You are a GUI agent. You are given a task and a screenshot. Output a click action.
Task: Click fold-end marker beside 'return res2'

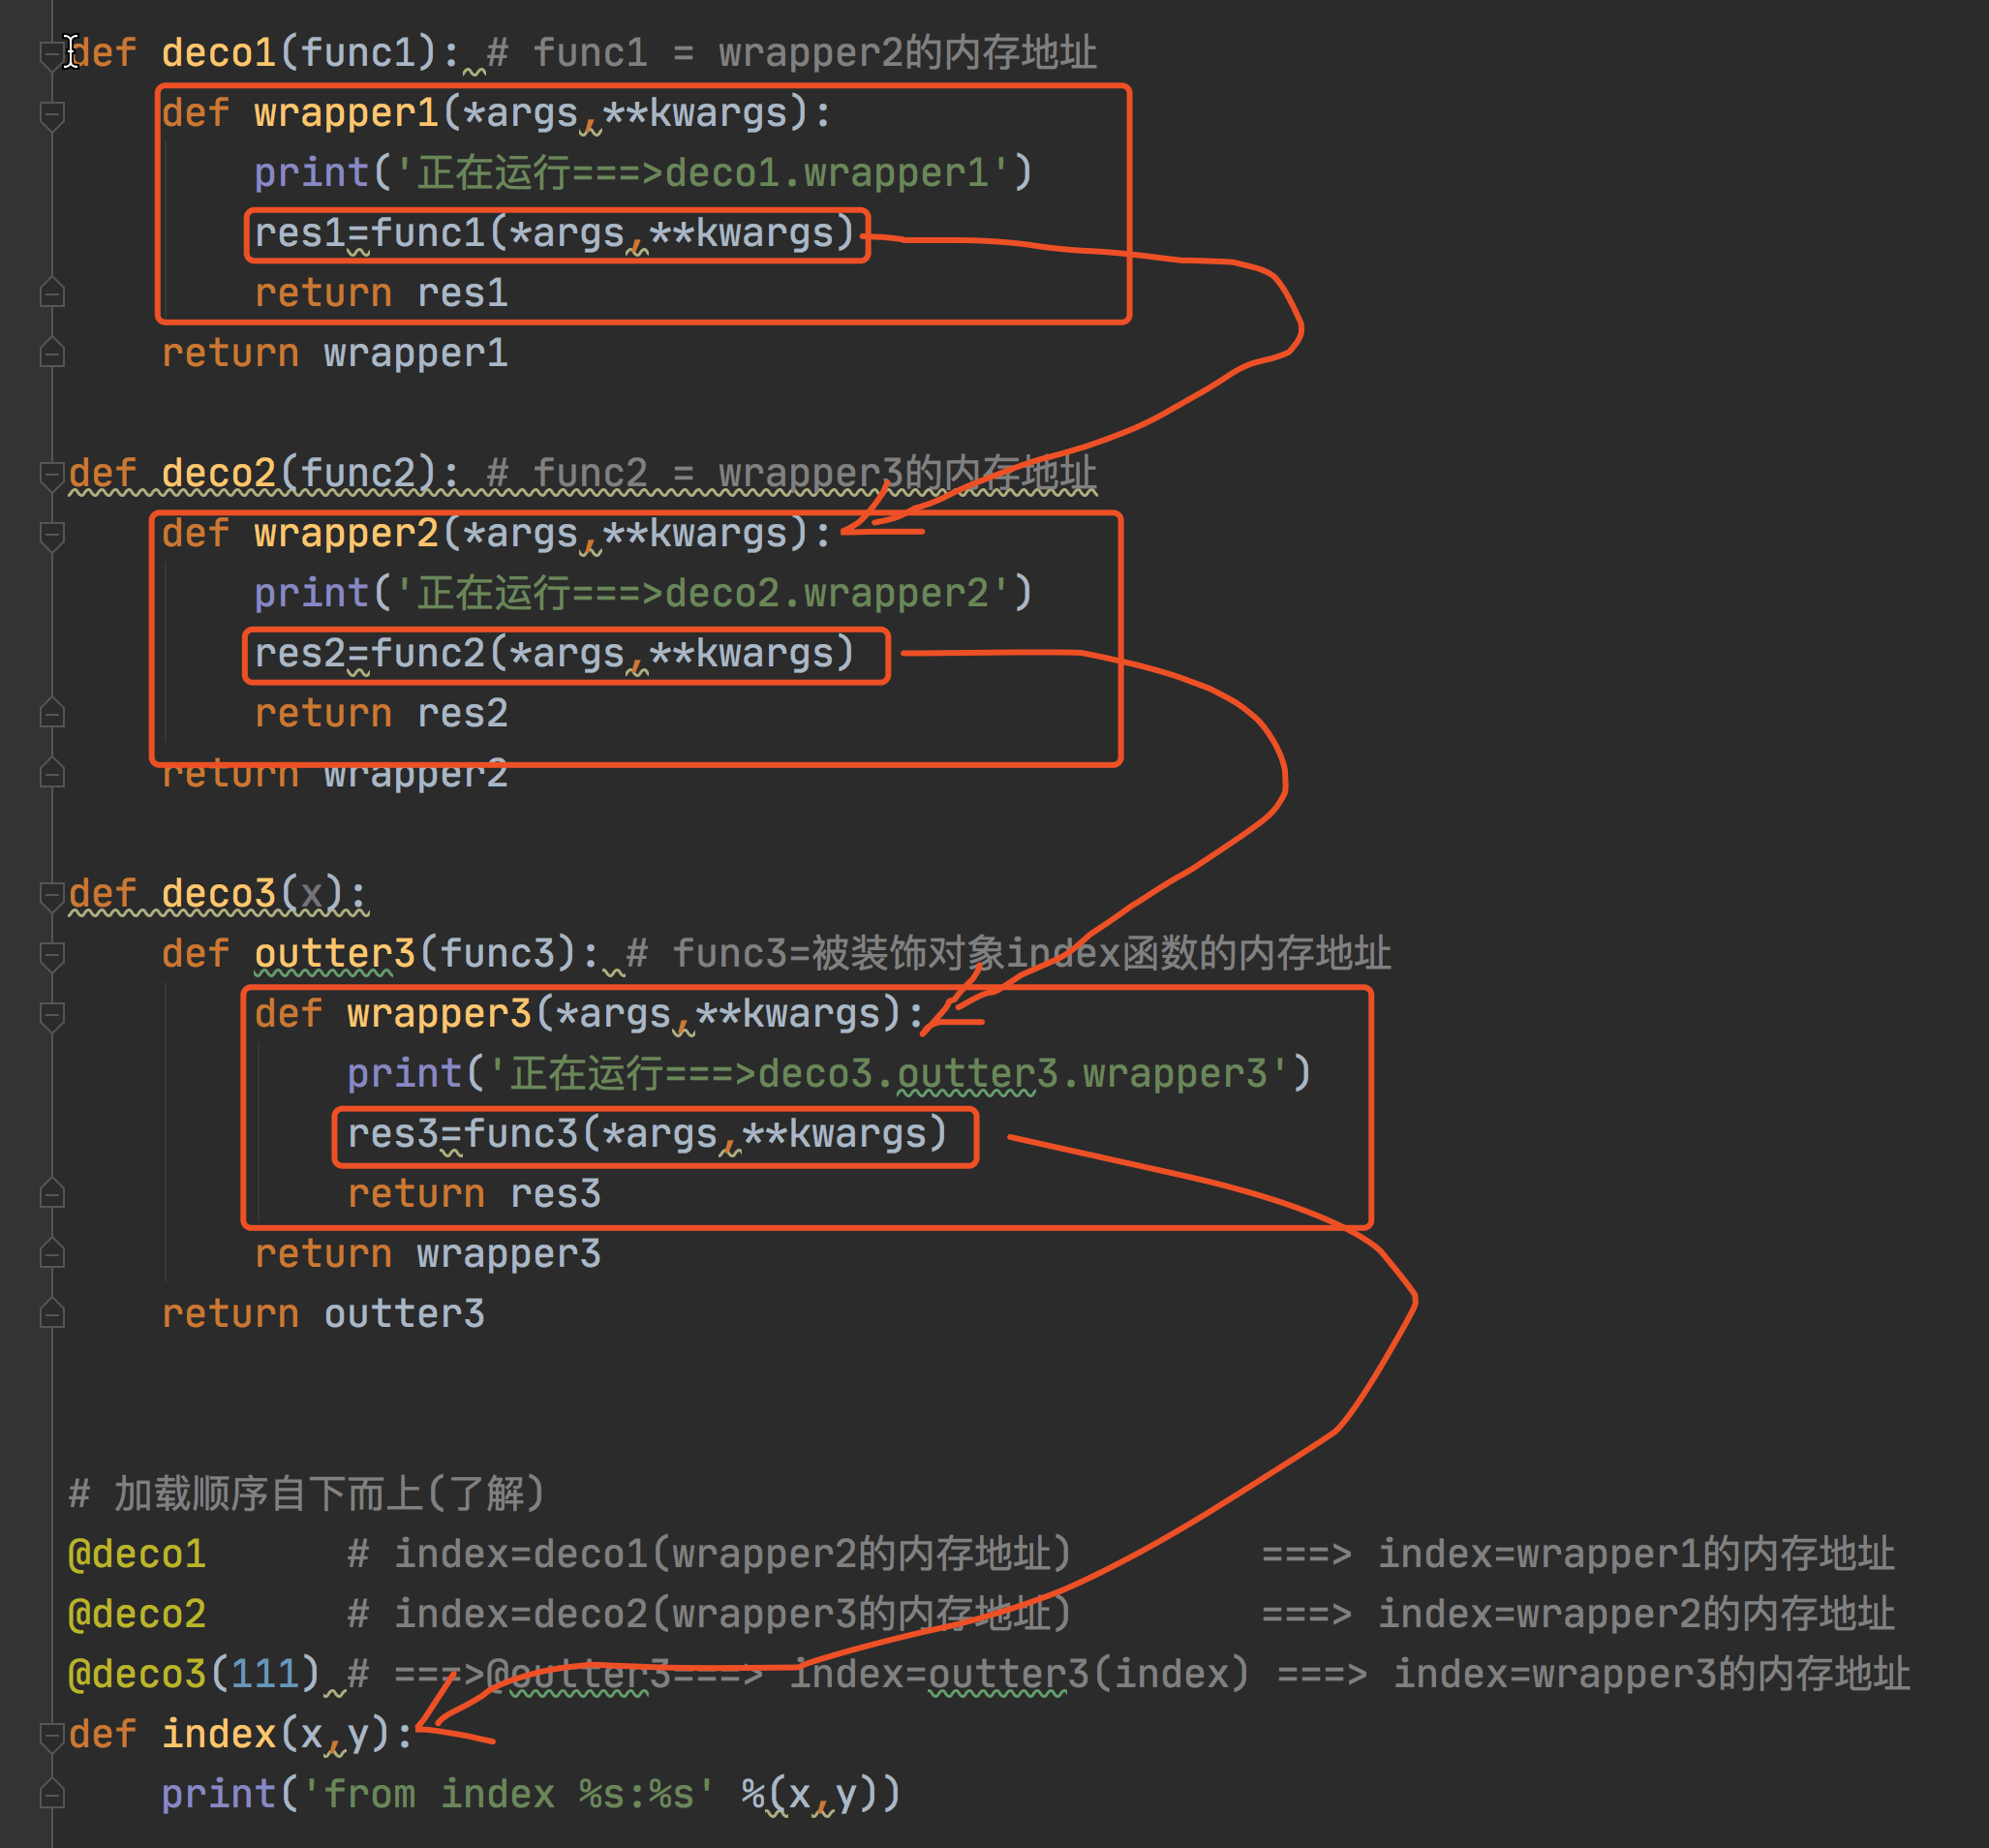pyautogui.click(x=52, y=713)
